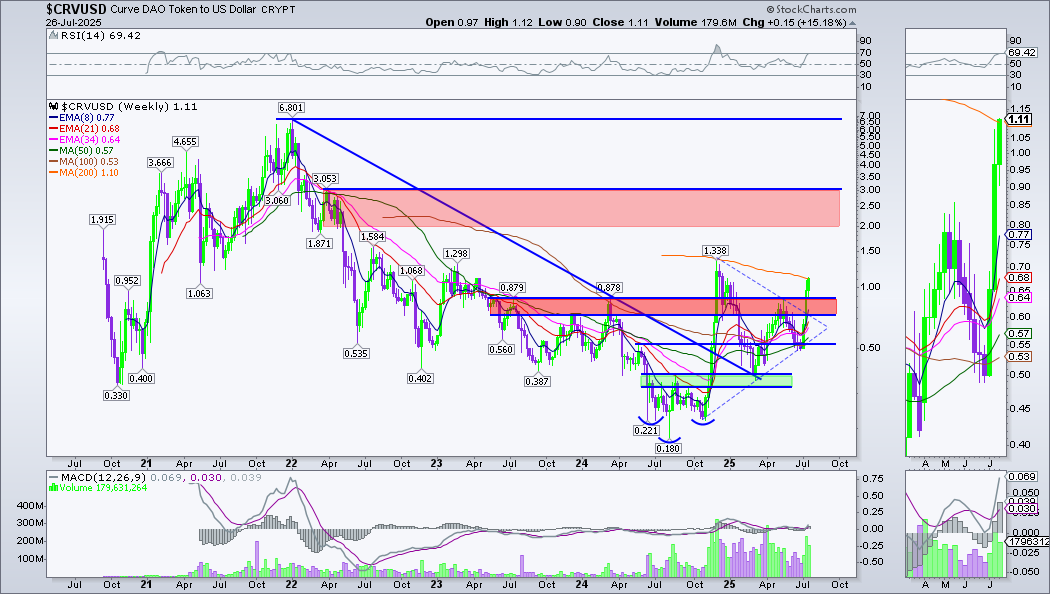This screenshot has height=594, width=1050.
Task: Click the 3.666 price label
Action: 160,163
